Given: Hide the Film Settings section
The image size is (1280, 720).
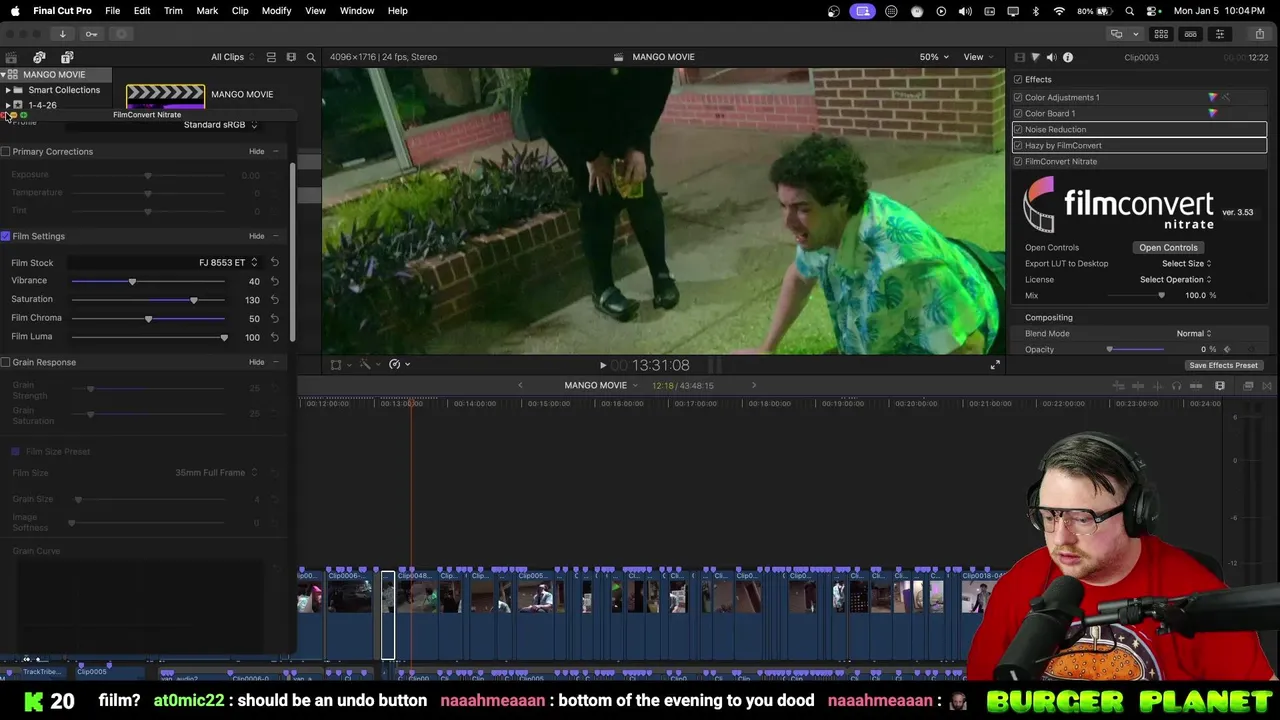Looking at the screenshot, I should click(x=257, y=236).
